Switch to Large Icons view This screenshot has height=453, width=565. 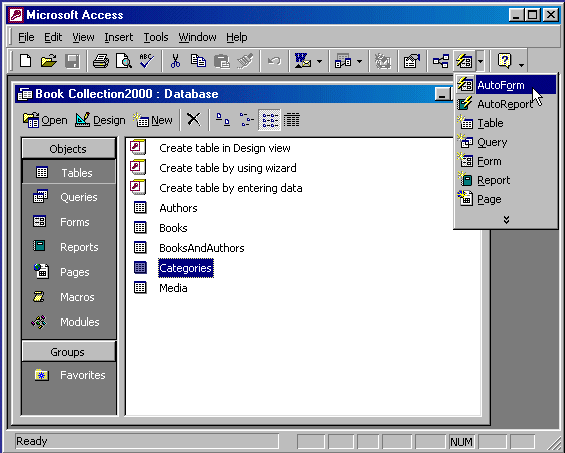click(x=223, y=119)
